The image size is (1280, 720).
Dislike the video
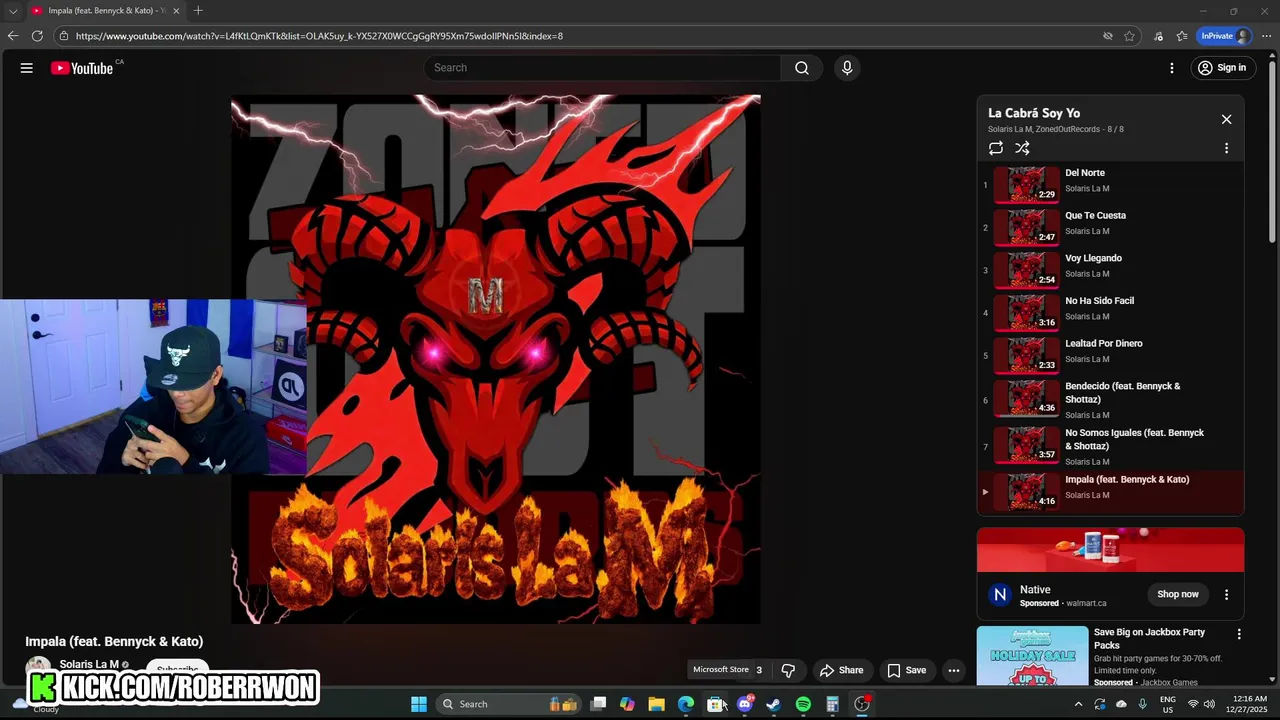click(788, 670)
